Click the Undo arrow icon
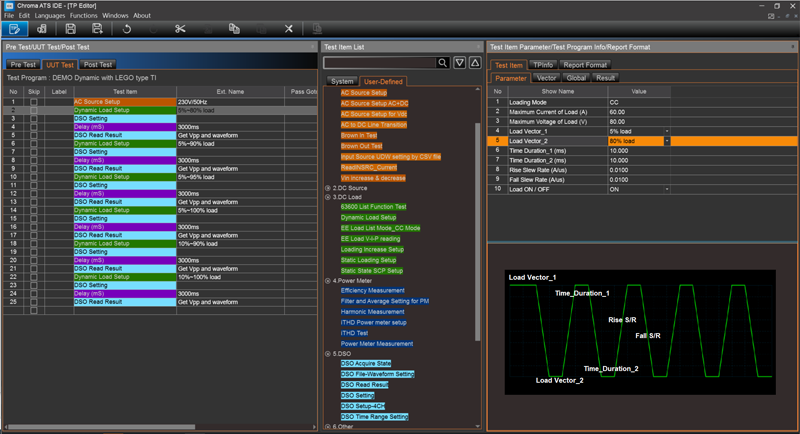The height and width of the screenshot is (434, 800). [x=126, y=30]
